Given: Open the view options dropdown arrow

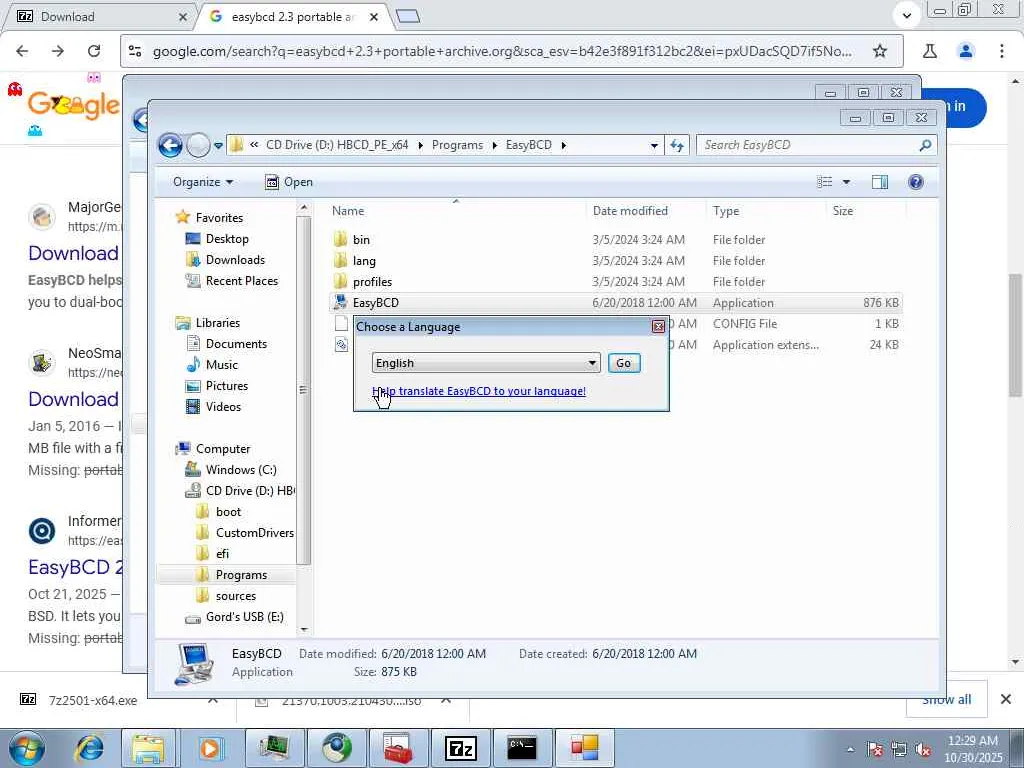Looking at the screenshot, I should click(x=846, y=182).
